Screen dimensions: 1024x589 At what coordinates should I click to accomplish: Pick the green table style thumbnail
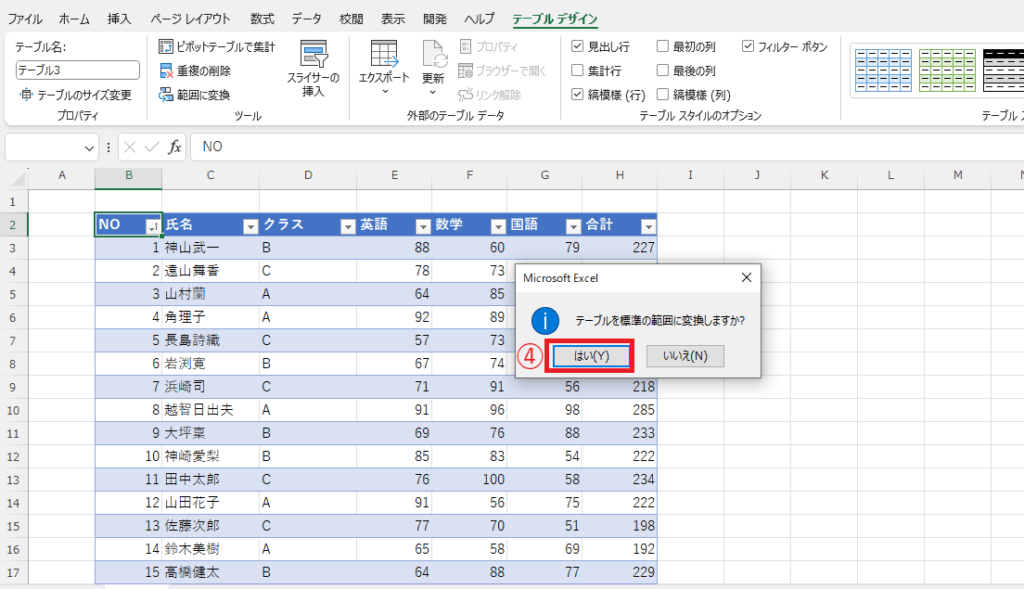pyautogui.click(x=947, y=70)
